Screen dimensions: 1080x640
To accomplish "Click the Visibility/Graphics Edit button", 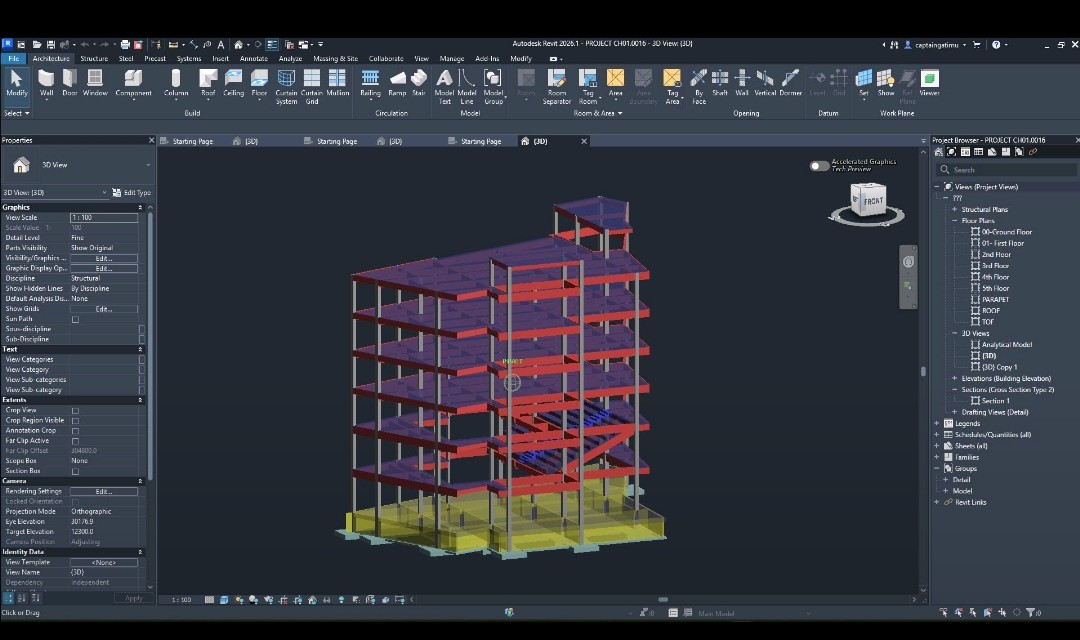I will pyautogui.click(x=104, y=258).
